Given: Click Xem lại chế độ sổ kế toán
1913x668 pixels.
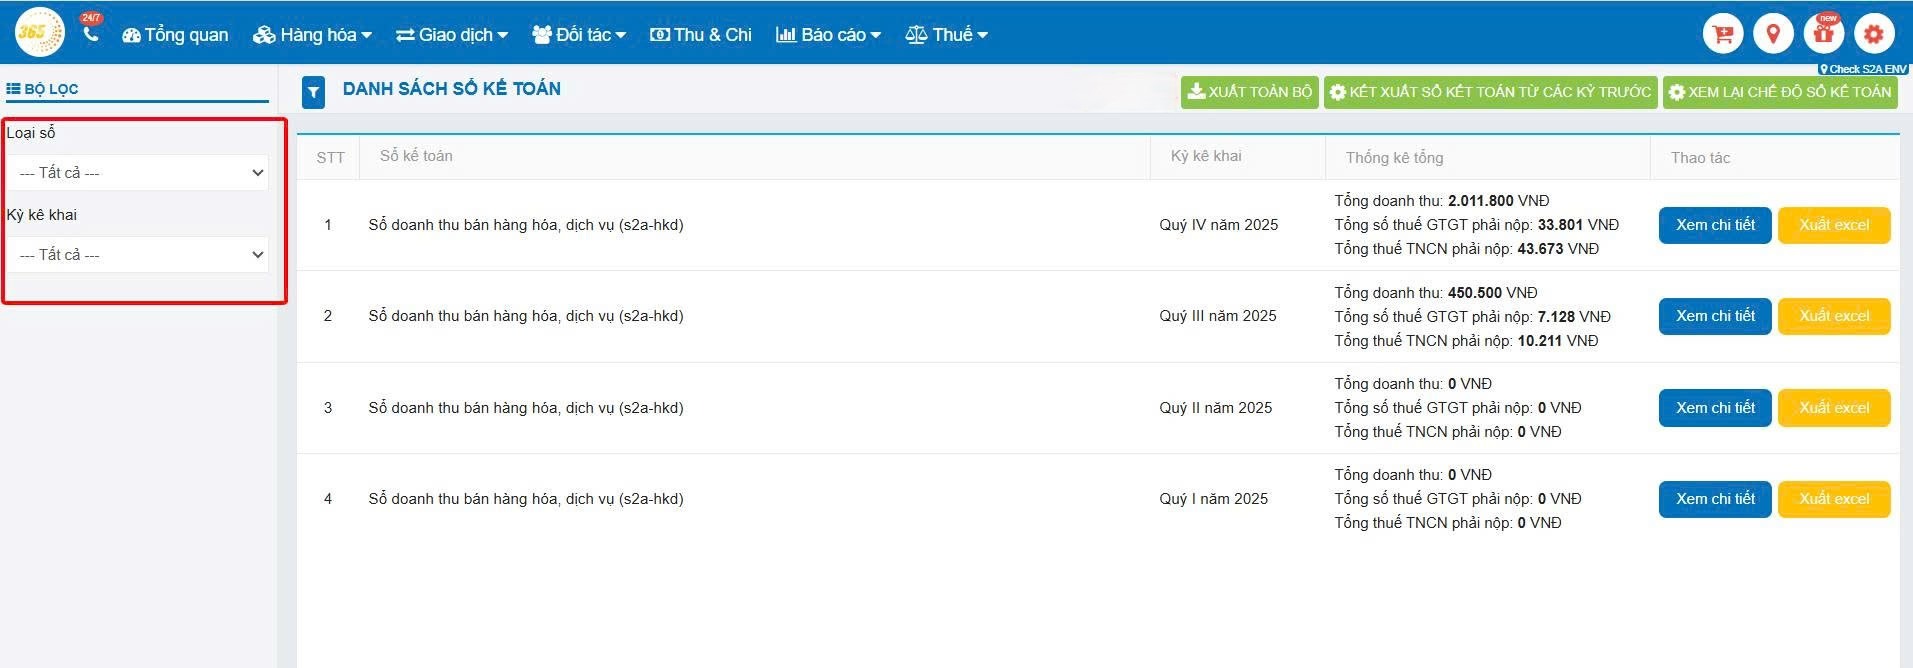Looking at the screenshot, I should point(1779,92).
